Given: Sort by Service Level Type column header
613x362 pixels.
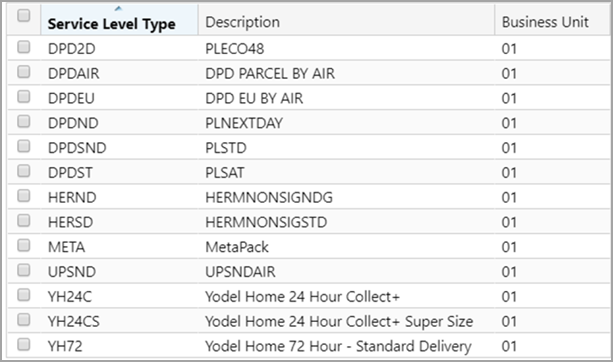Looking at the screenshot, I should pos(111,24).
